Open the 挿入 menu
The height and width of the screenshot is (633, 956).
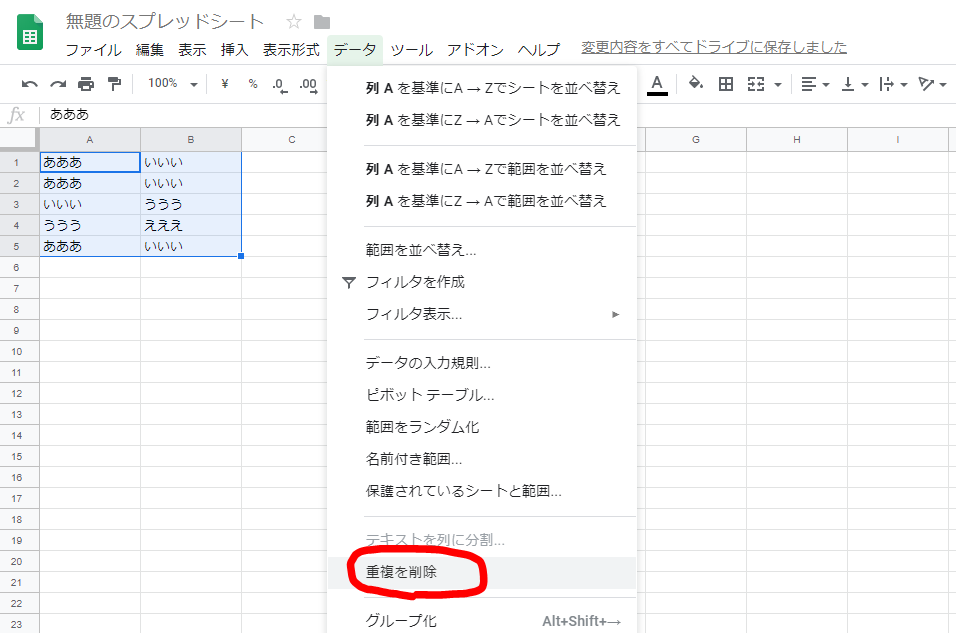pos(235,50)
